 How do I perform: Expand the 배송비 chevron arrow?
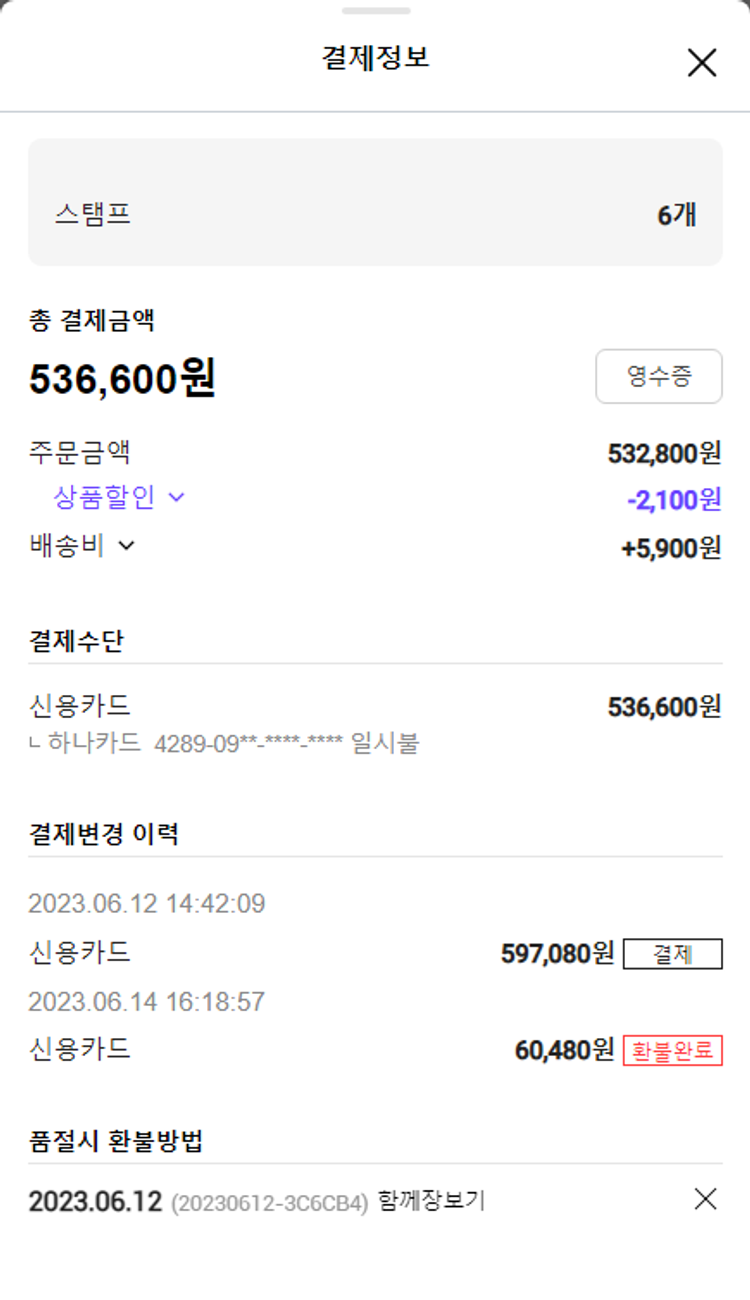[x=127, y=546]
